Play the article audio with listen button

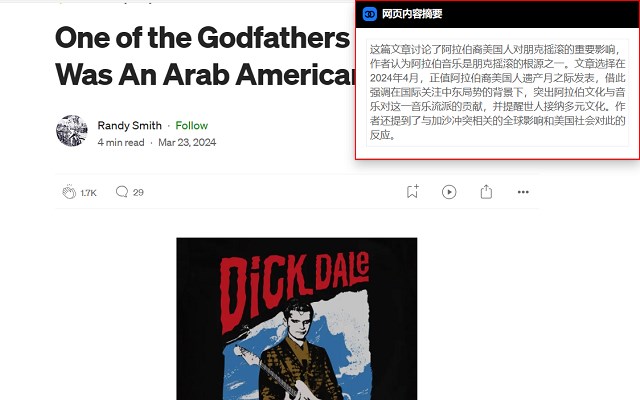point(449,192)
